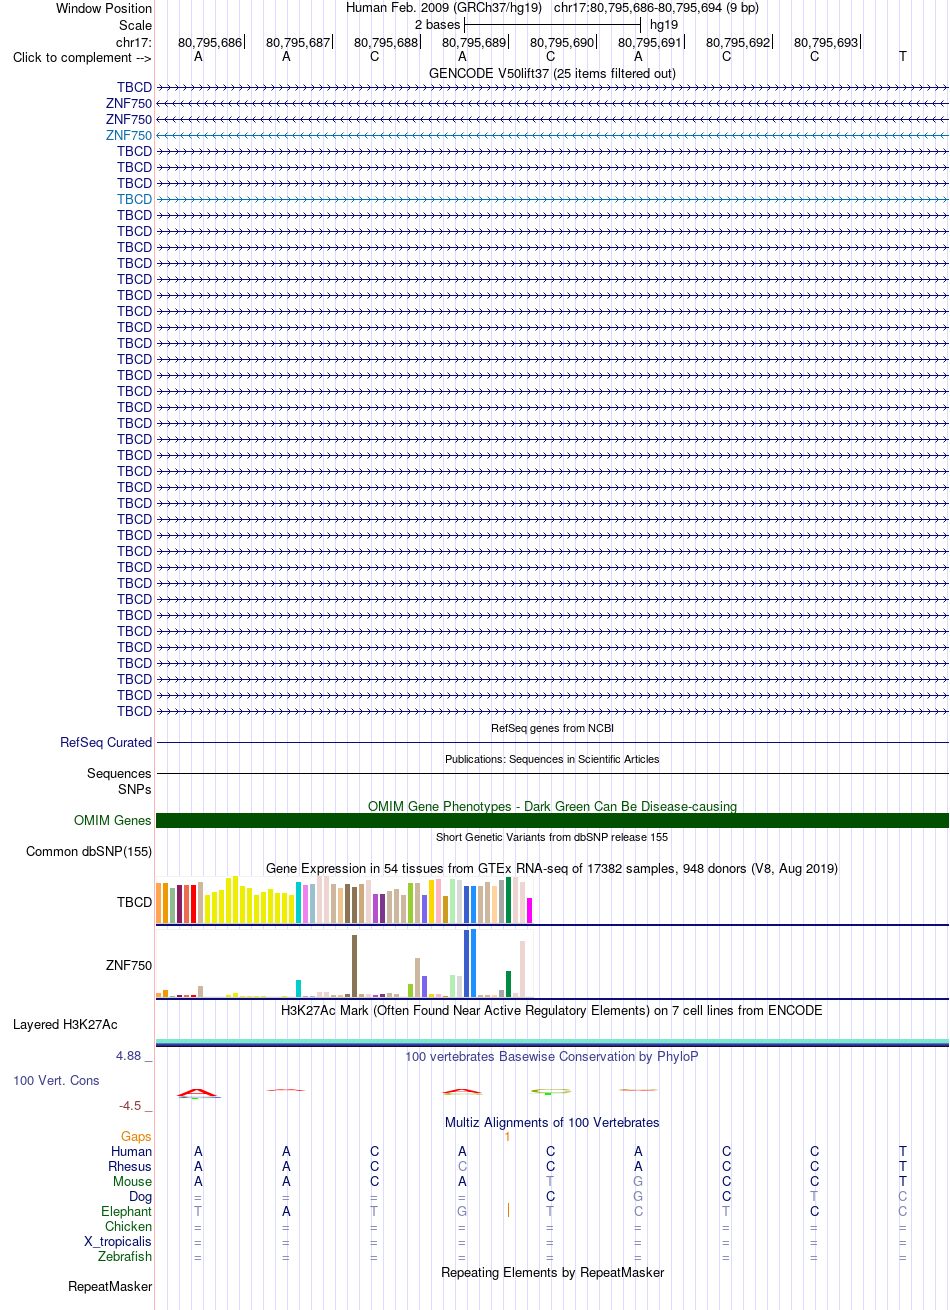Select the X_tropicalis alignment row label
This screenshot has height=1310, width=950.
coord(118,1242)
